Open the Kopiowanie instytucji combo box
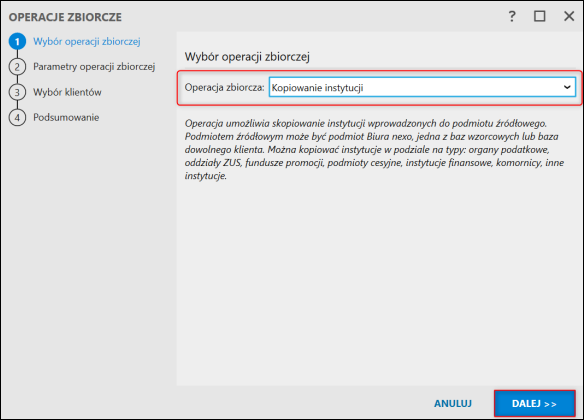This screenshot has width=584, height=420. 422,88
